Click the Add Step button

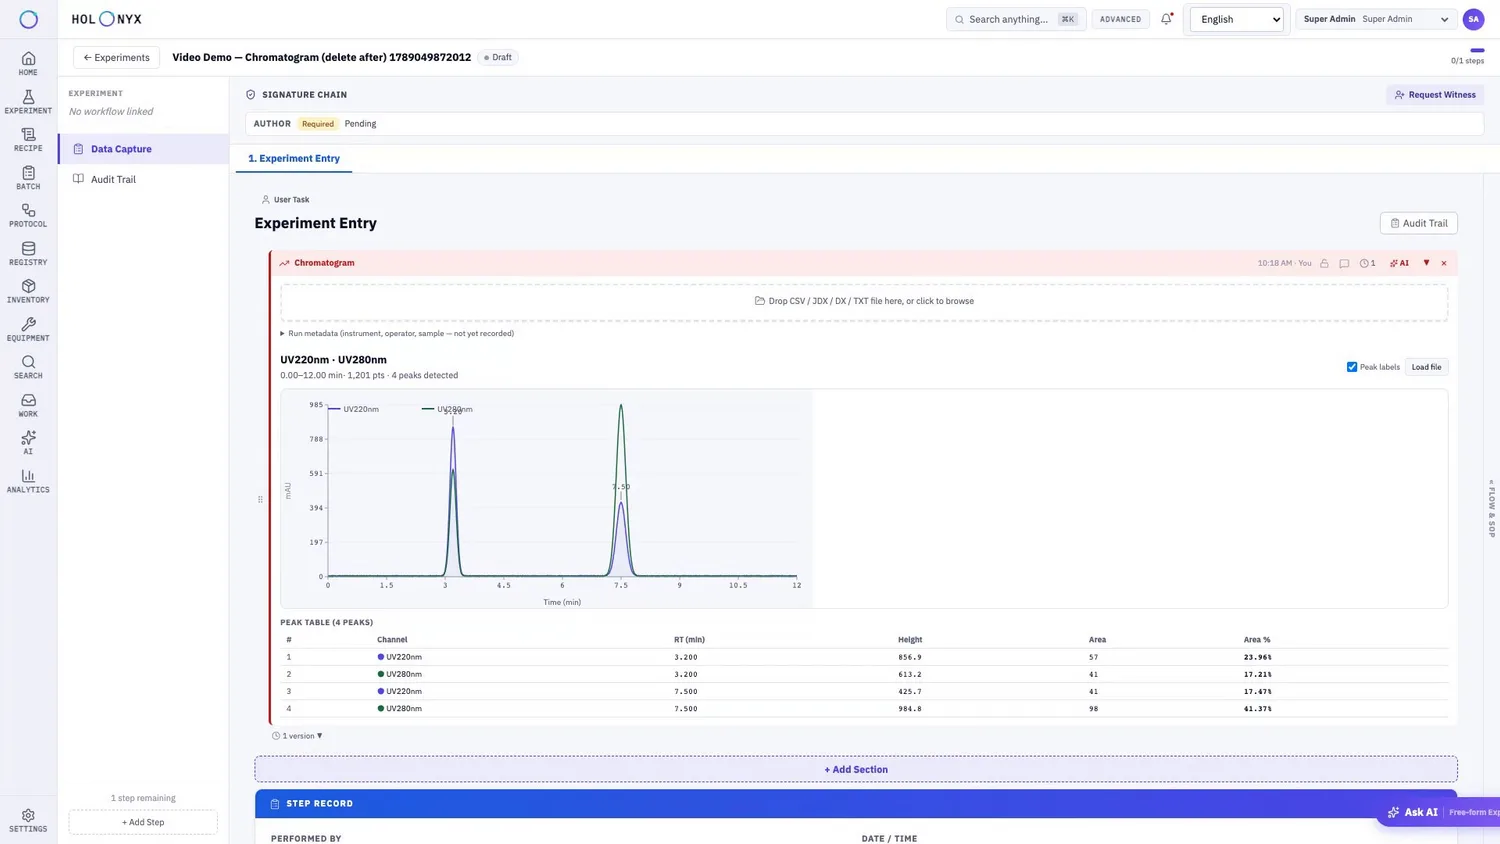click(143, 822)
